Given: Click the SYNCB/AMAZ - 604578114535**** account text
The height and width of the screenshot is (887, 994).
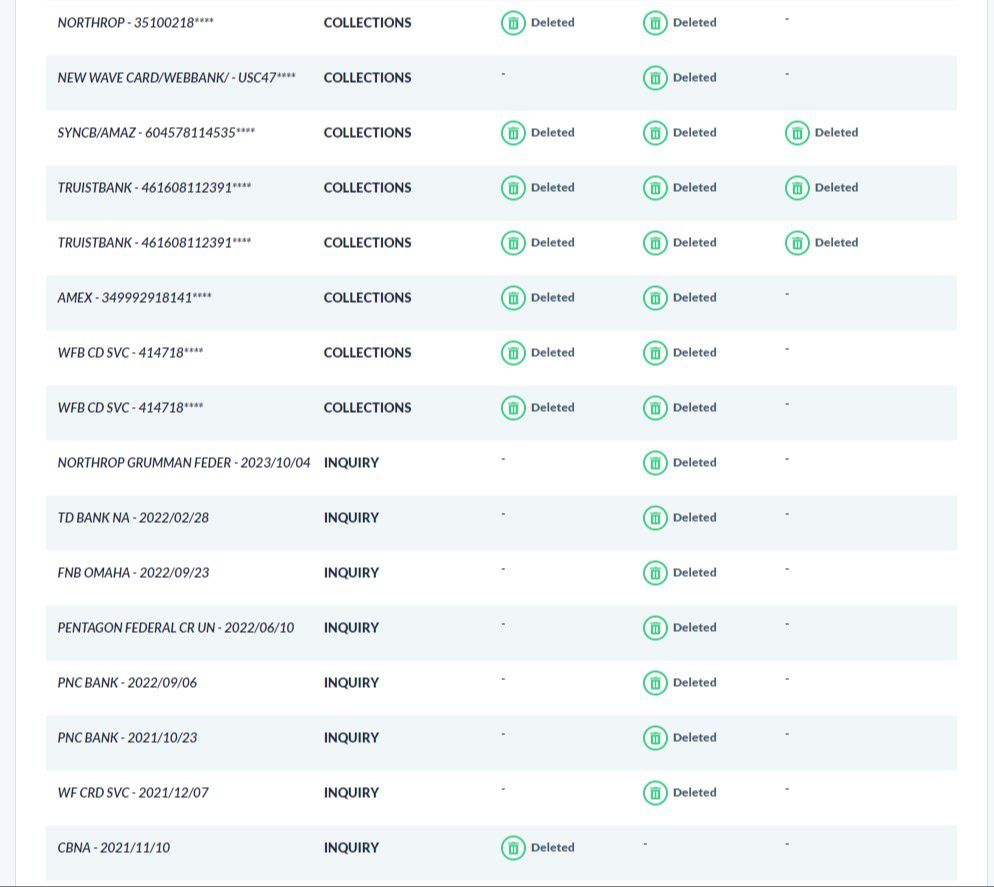Looking at the screenshot, I should pos(156,133).
